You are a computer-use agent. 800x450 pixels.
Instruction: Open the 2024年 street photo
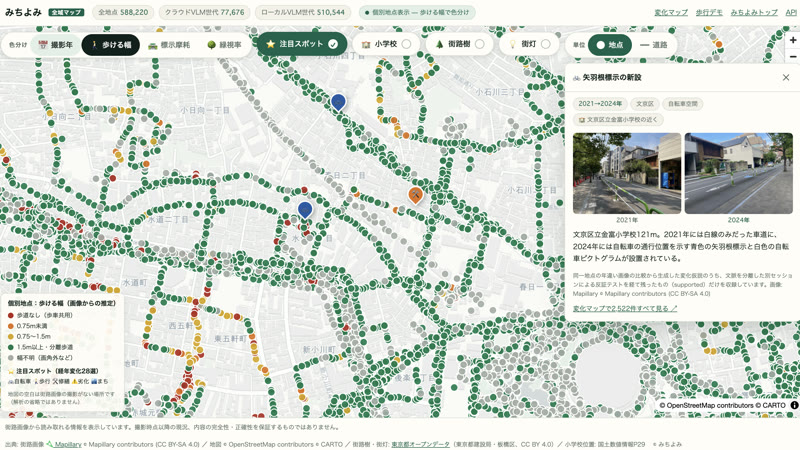[738, 173]
